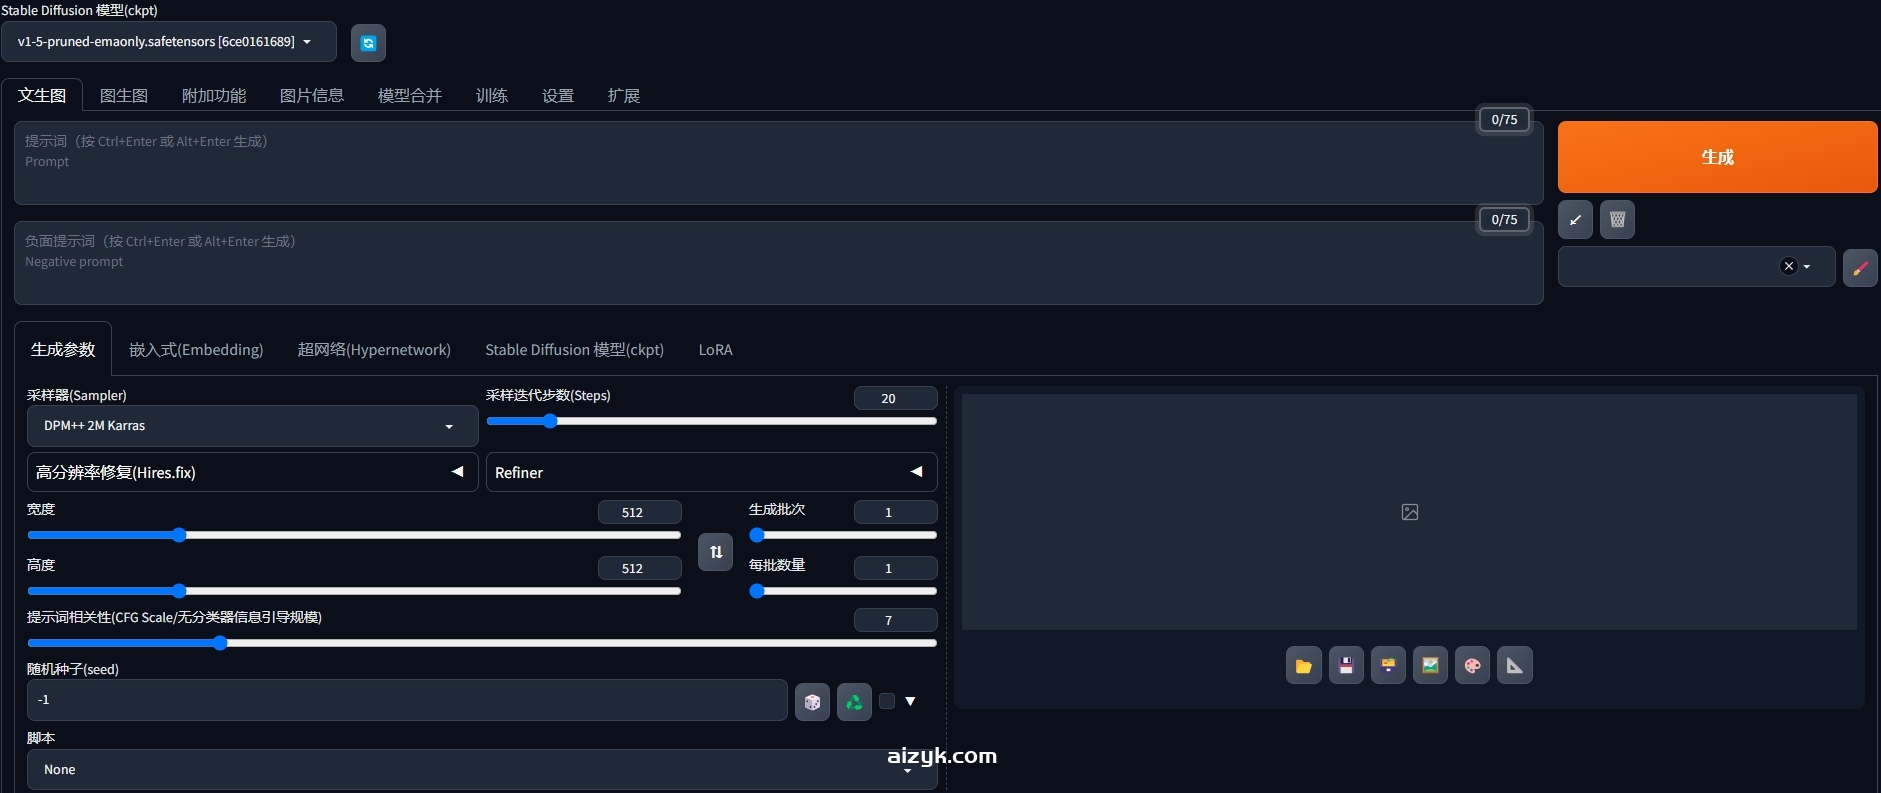Refresh the Stable Diffusion checkpoint list
Screen dimensions: 1881x793
pyautogui.click(x=368, y=42)
